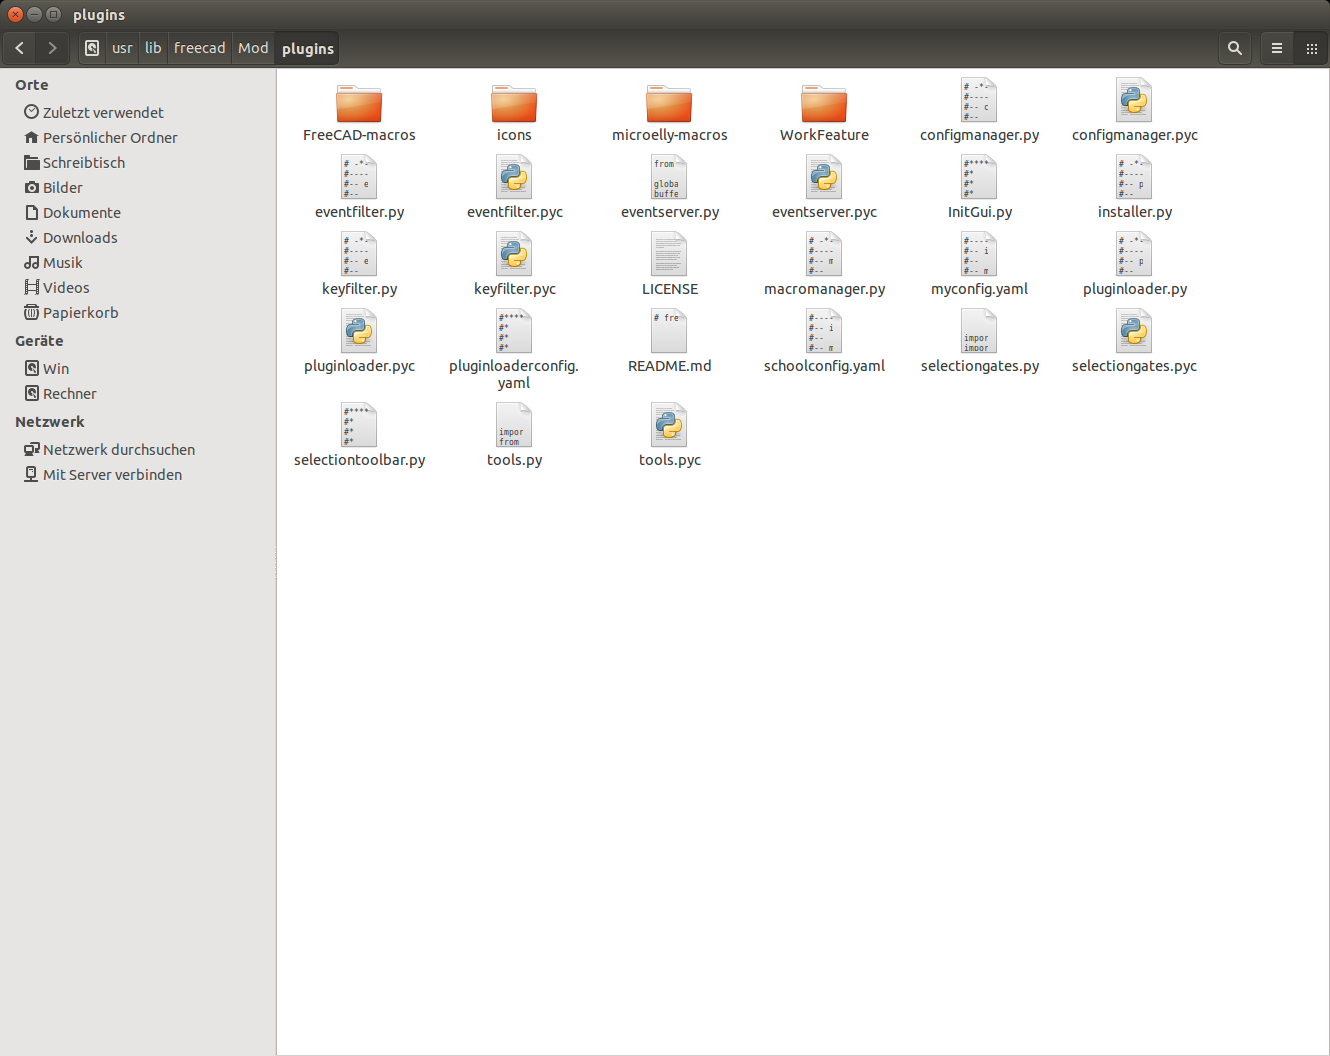Select the microelly-macros folder icon
The image size is (1330, 1056).
(x=669, y=103)
